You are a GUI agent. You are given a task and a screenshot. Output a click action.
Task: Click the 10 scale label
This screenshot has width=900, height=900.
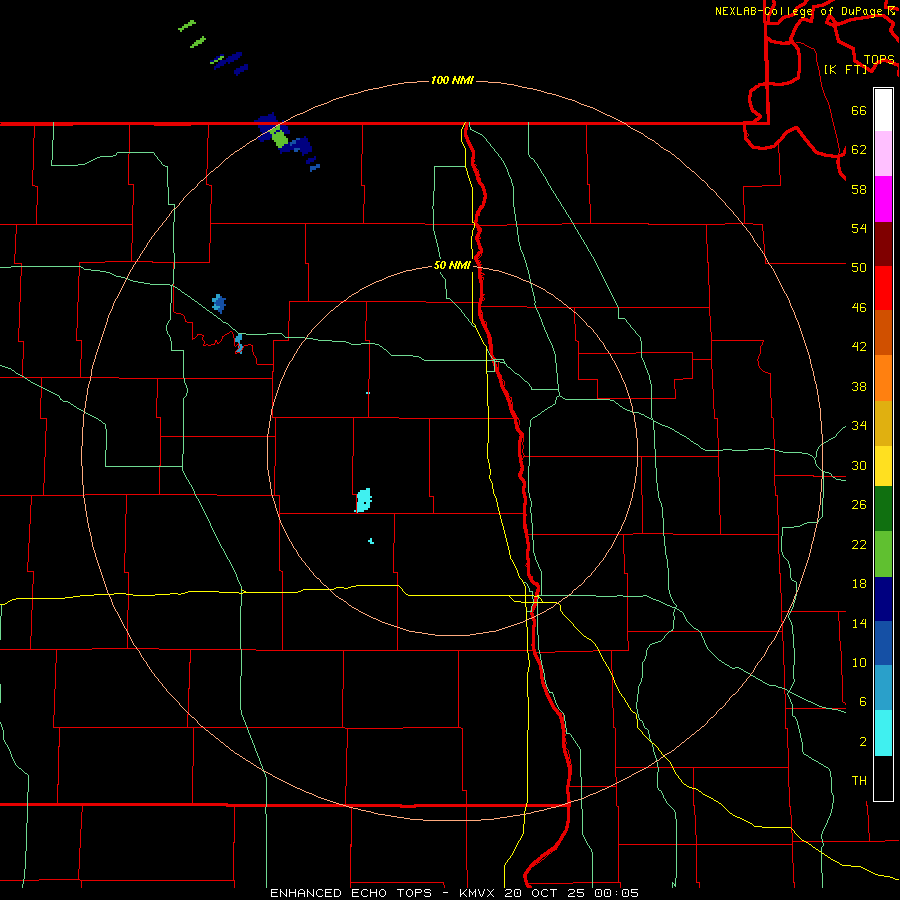[859, 663]
